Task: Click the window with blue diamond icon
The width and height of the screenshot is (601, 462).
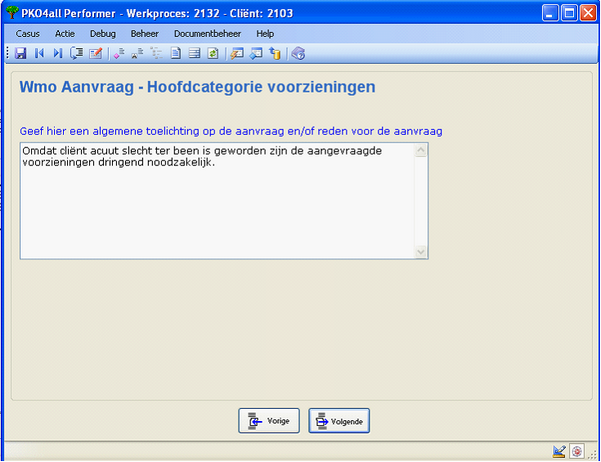Action: coord(256,53)
